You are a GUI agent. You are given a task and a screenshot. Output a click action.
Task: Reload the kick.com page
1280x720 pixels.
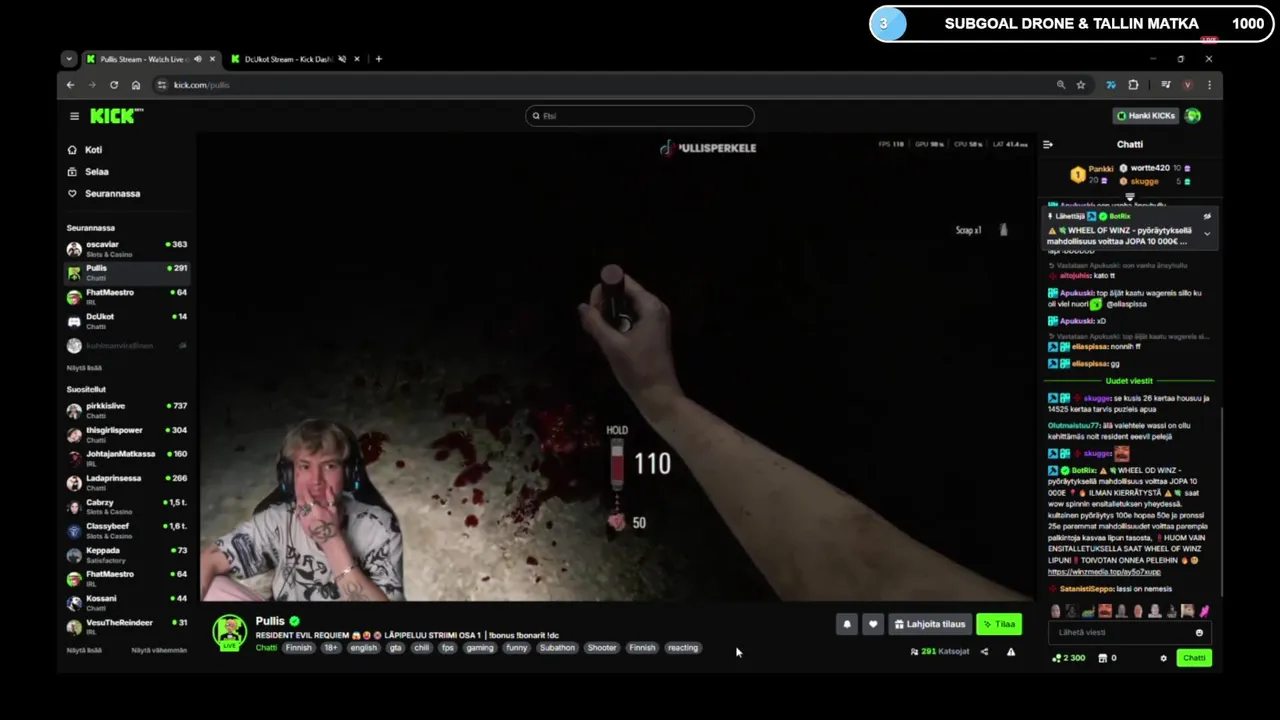click(114, 85)
